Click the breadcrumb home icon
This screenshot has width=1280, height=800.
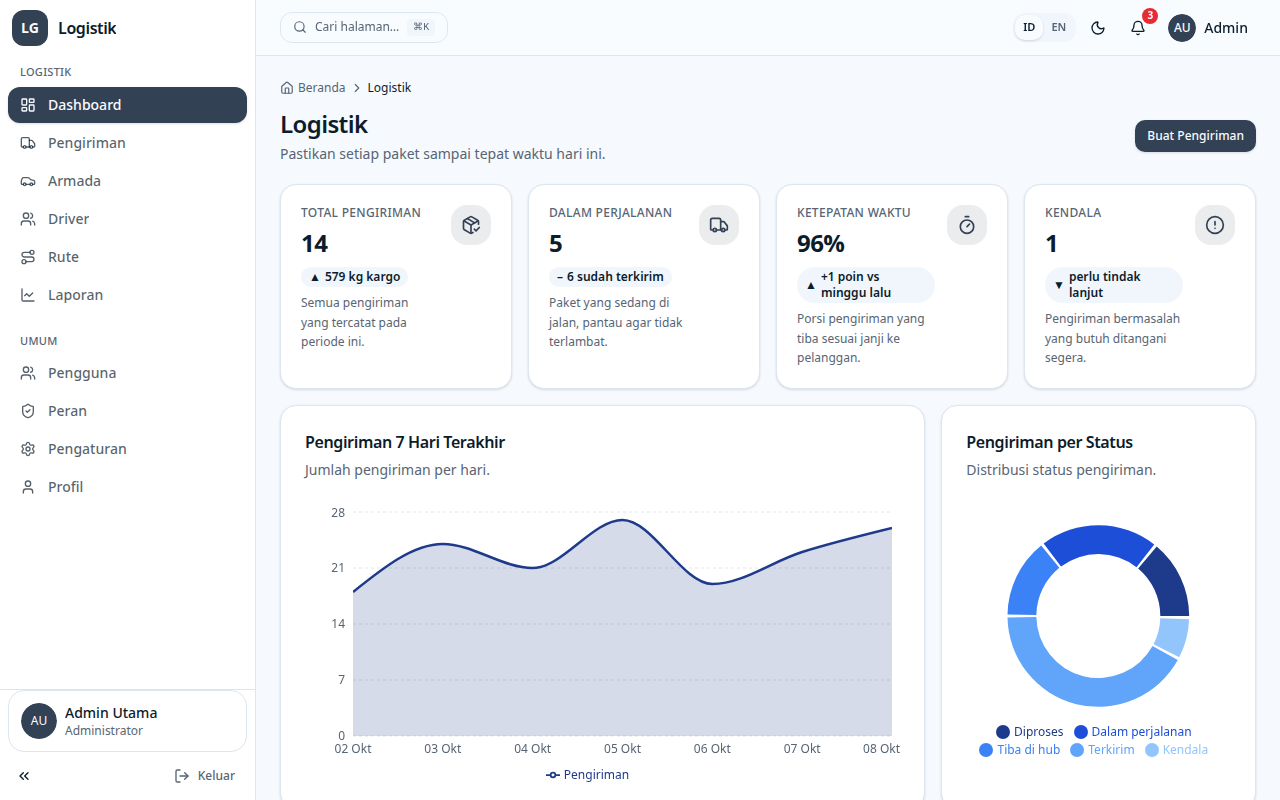(x=287, y=88)
